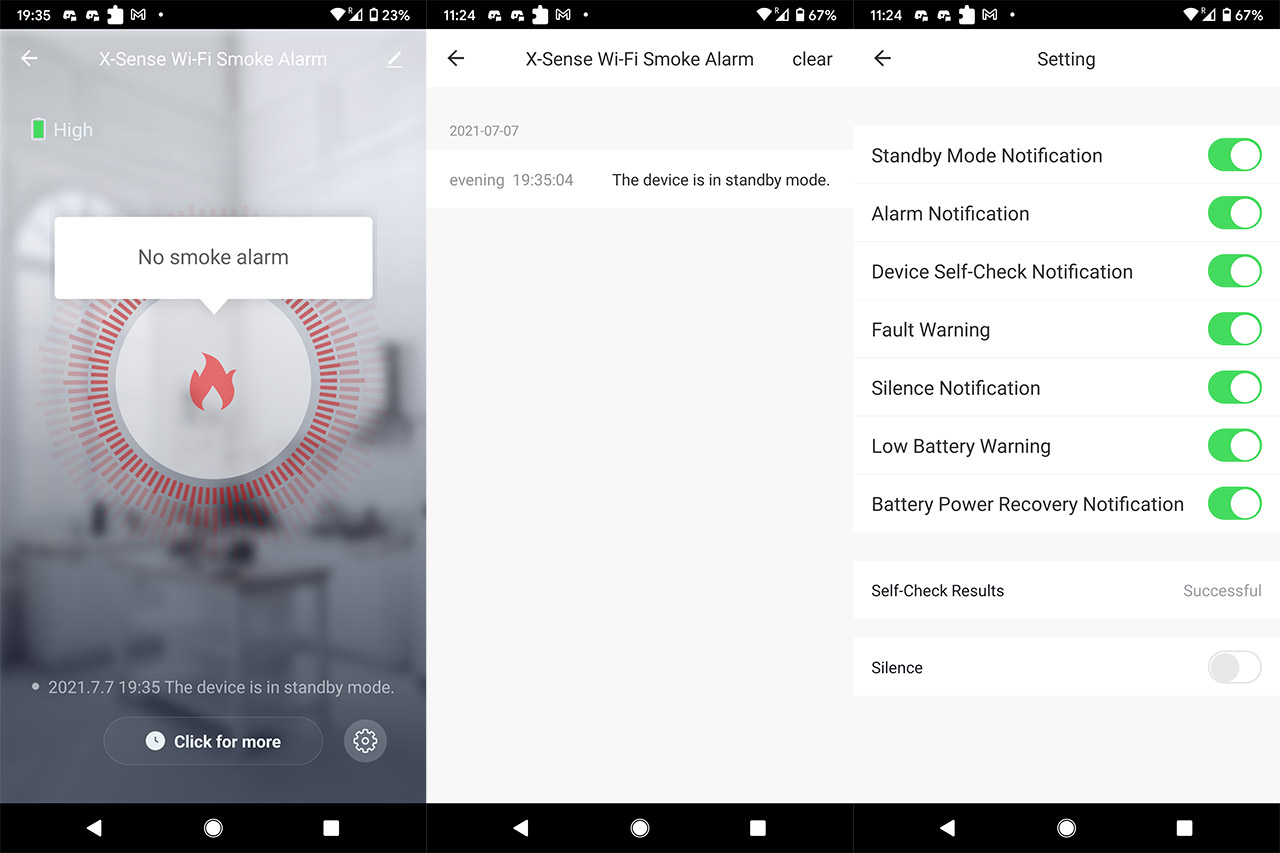The image size is (1280, 853).
Task: Tap the red flame icon in the dial
Action: 213,381
